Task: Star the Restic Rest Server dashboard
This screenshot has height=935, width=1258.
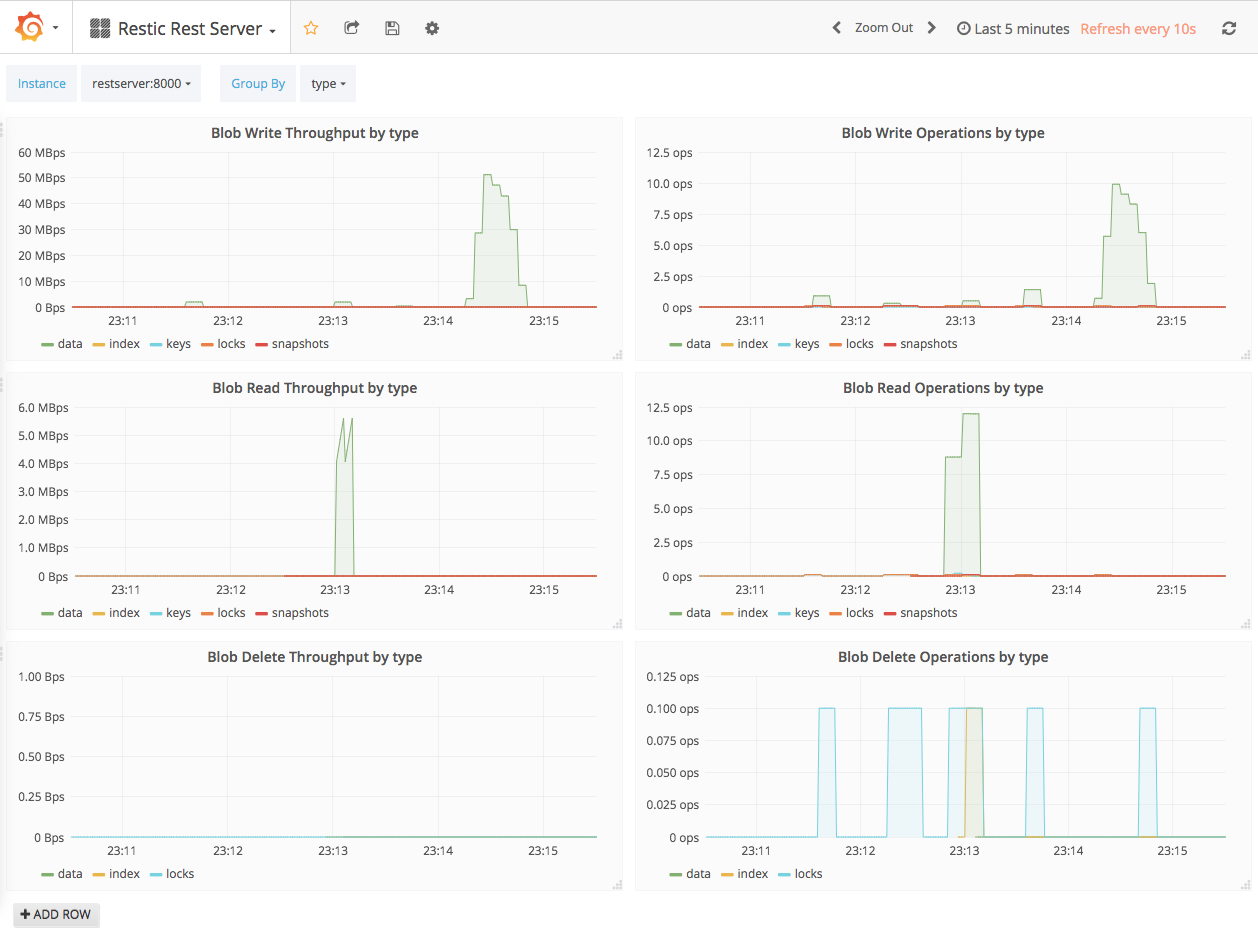Action: click(311, 27)
